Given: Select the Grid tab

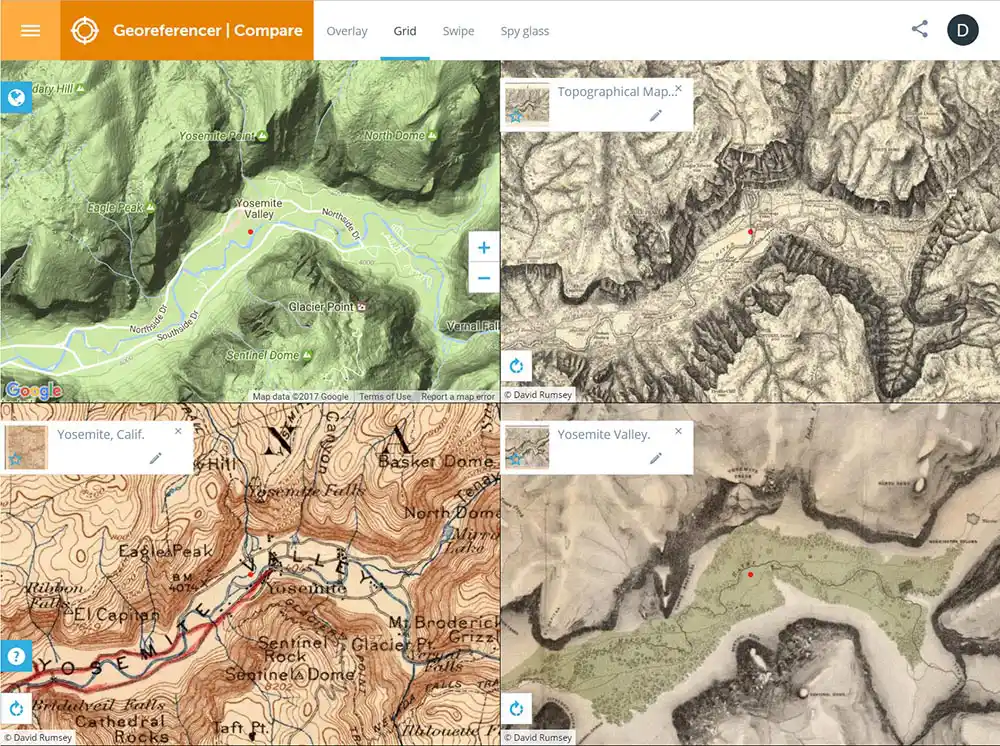Looking at the screenshot, I should click(405, 31).
